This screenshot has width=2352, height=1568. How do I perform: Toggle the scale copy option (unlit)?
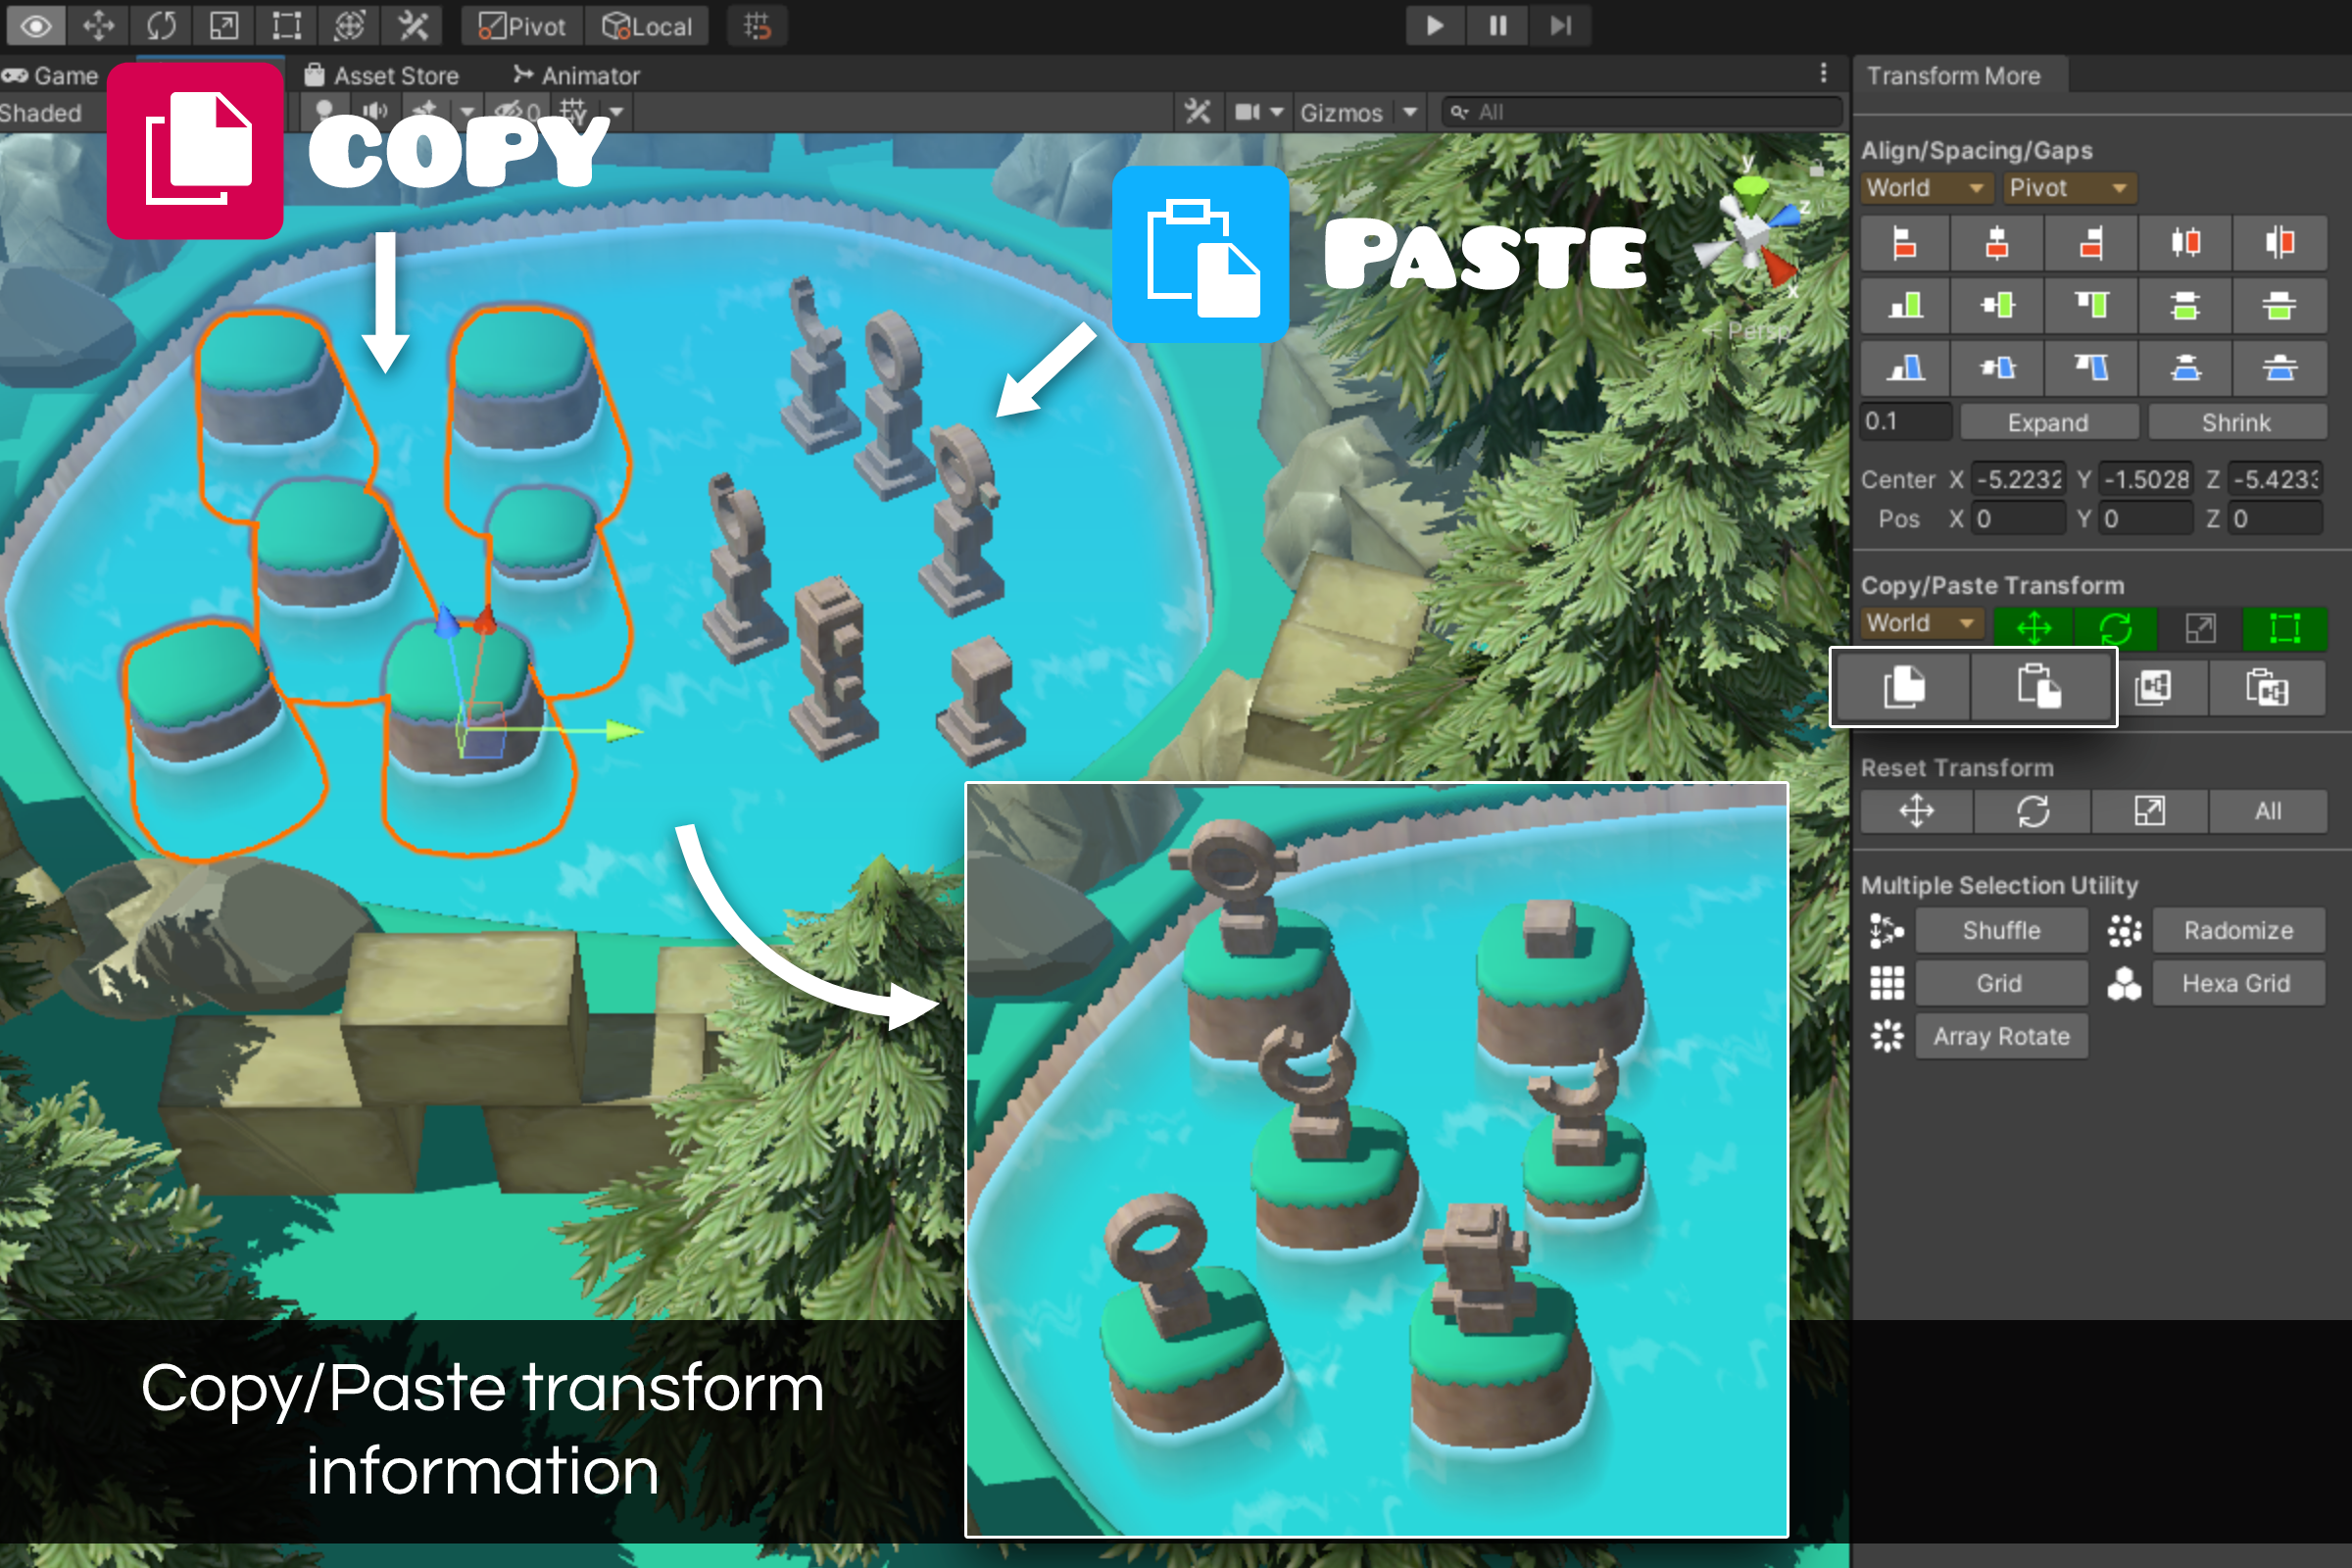2200,628
